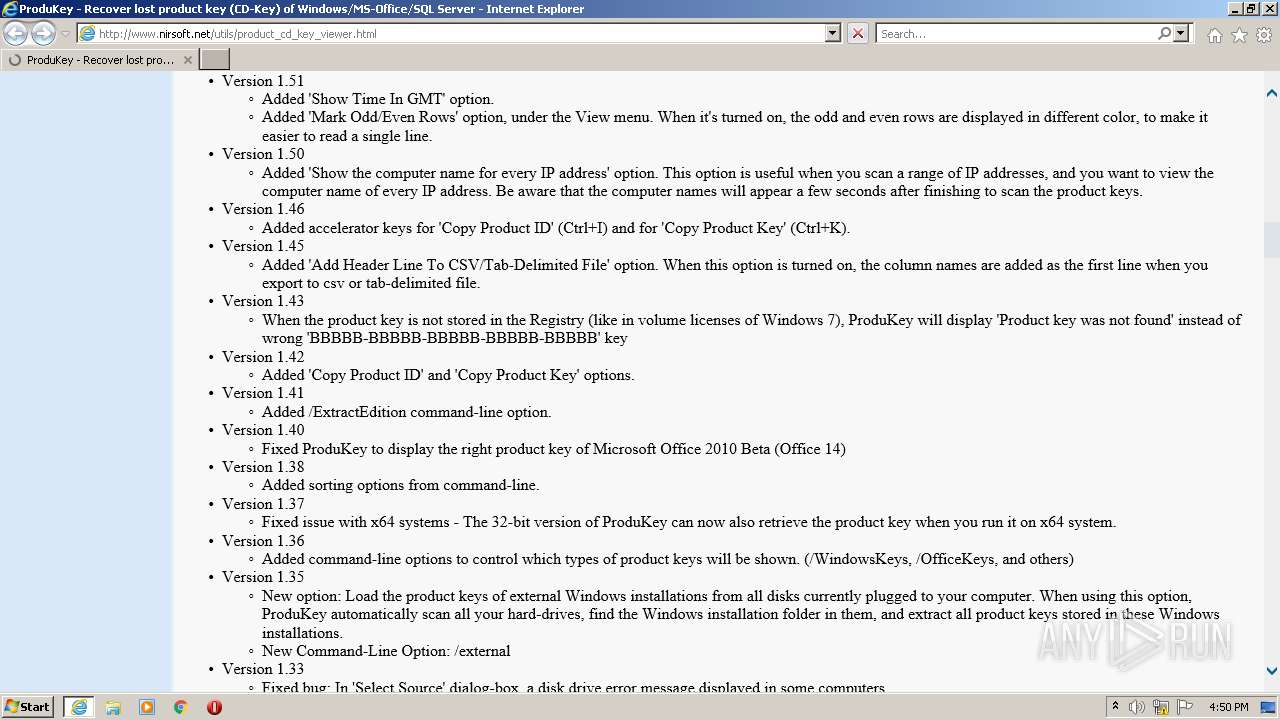Click 'Added /ExtractEdition command-line option.' line

(x=406, y=412)
